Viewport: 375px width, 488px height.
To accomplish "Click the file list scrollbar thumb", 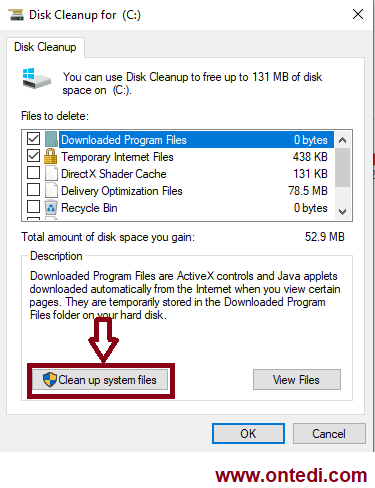I will [343, 168].
